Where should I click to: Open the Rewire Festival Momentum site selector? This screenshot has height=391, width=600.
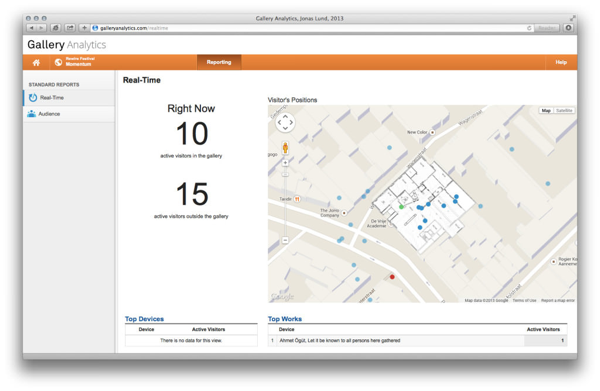point(75,62)
